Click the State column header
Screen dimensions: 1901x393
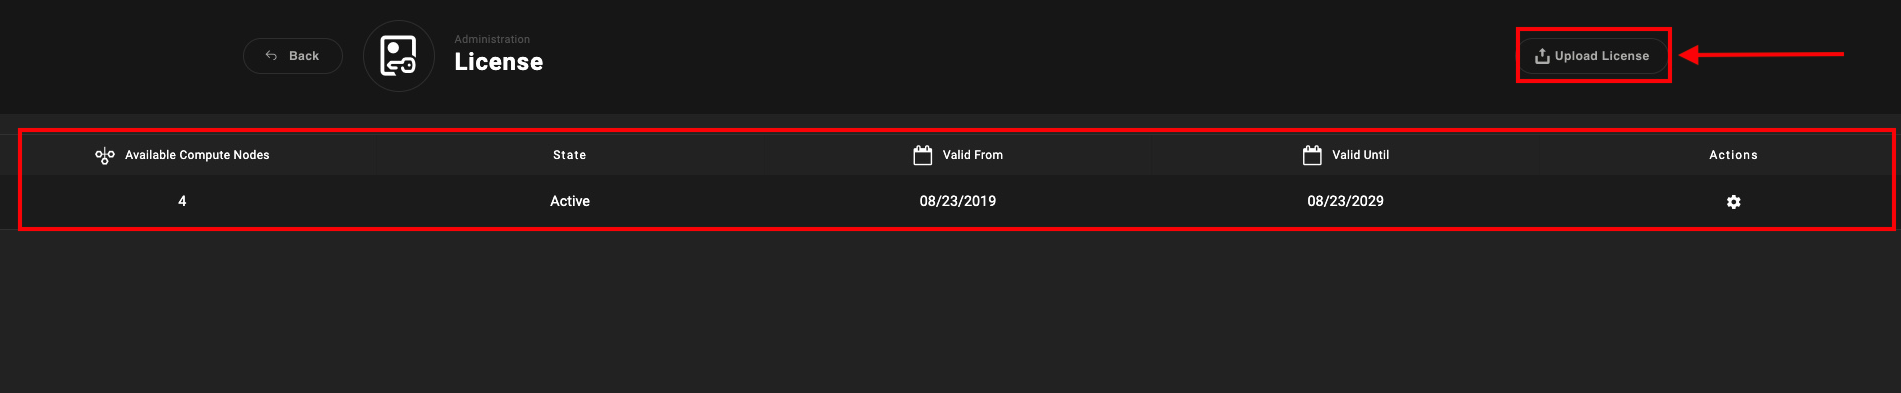570,155
